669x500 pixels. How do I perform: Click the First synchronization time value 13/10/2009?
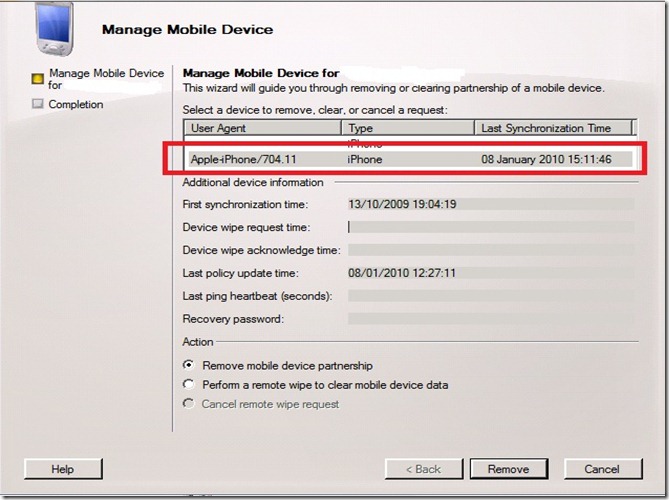tap(402, 204)
